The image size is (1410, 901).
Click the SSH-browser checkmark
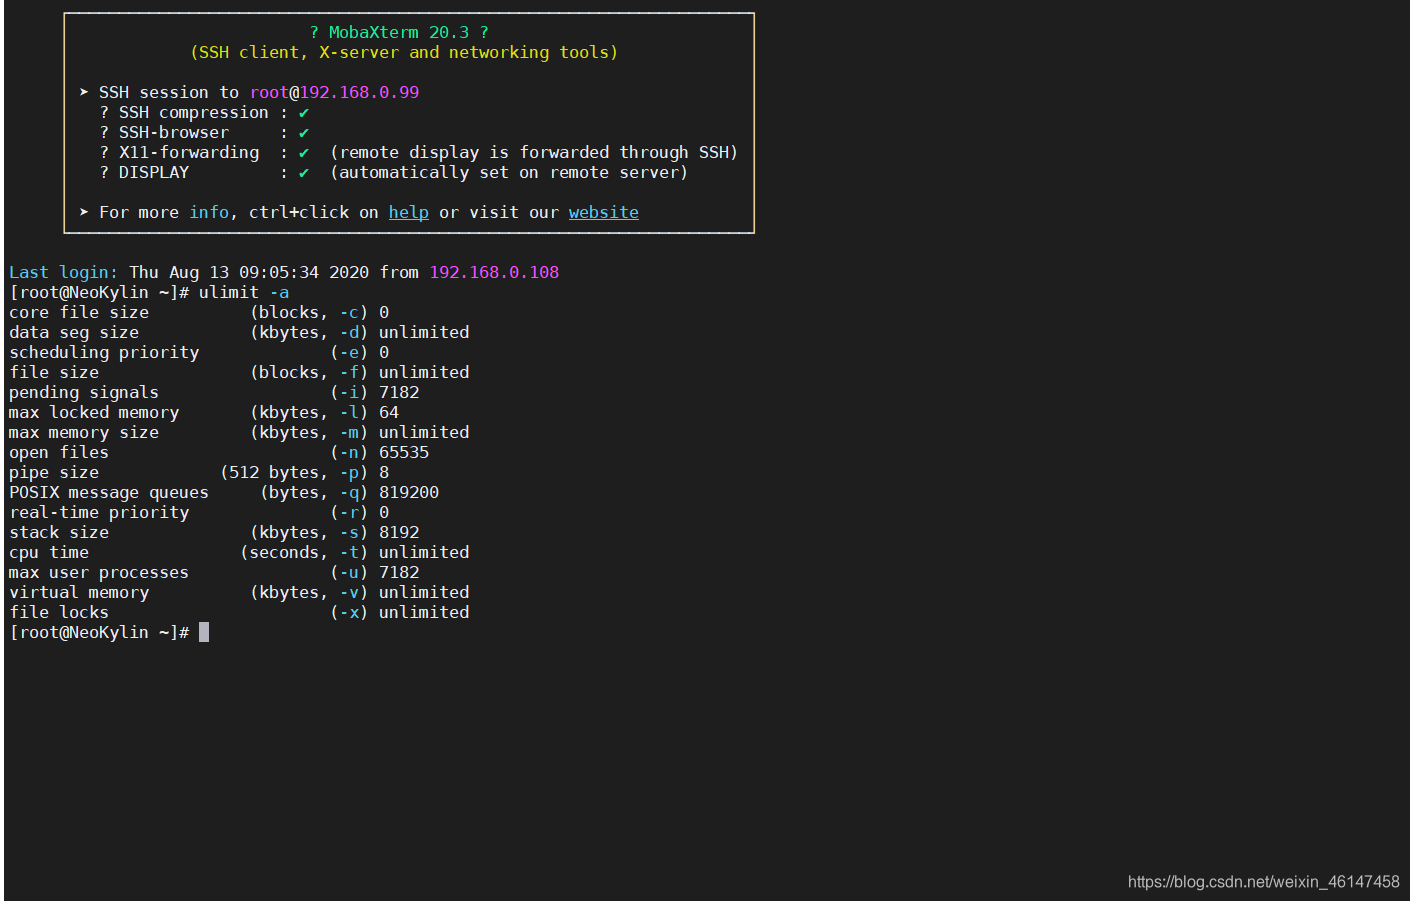coord(304,133)
